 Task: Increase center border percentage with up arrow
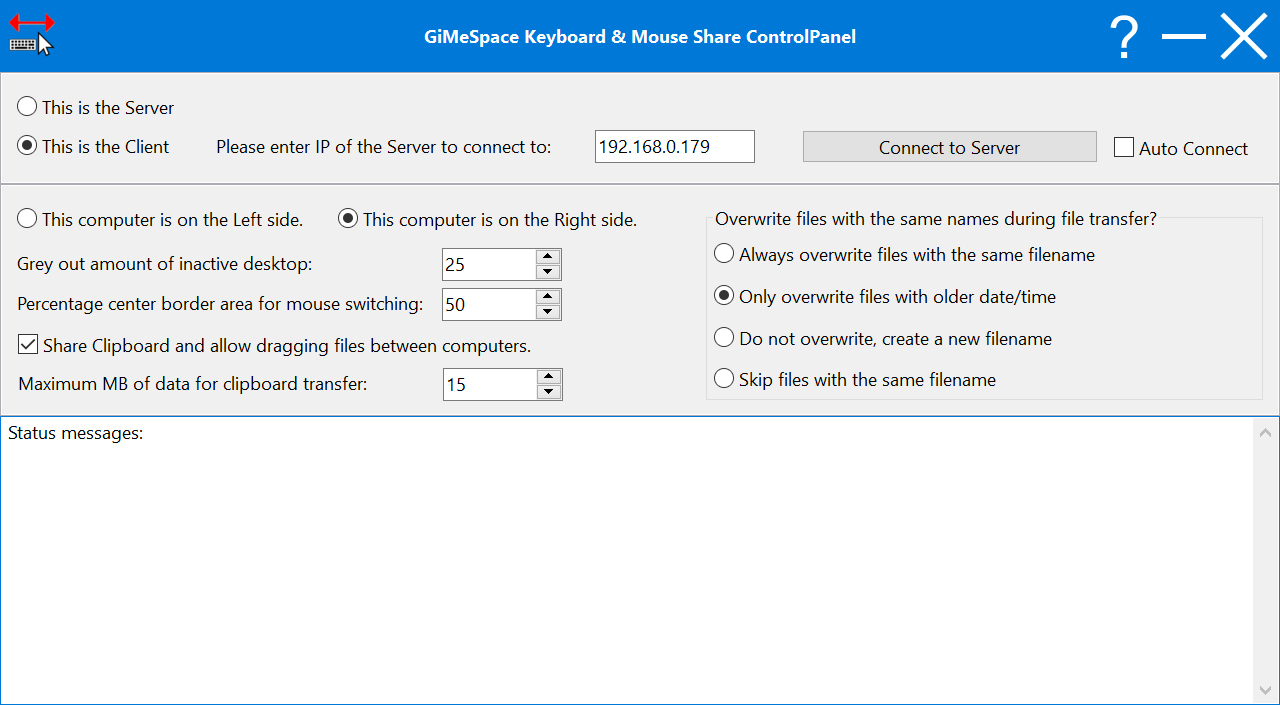[547, 297]
